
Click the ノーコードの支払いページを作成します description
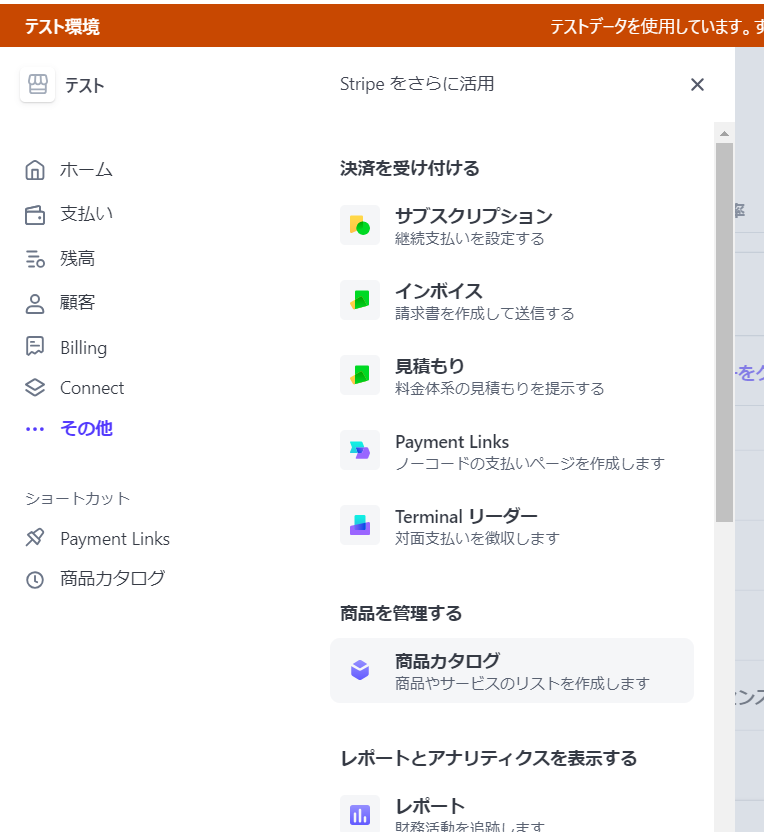pyautogui.click(x=529, y=464)
